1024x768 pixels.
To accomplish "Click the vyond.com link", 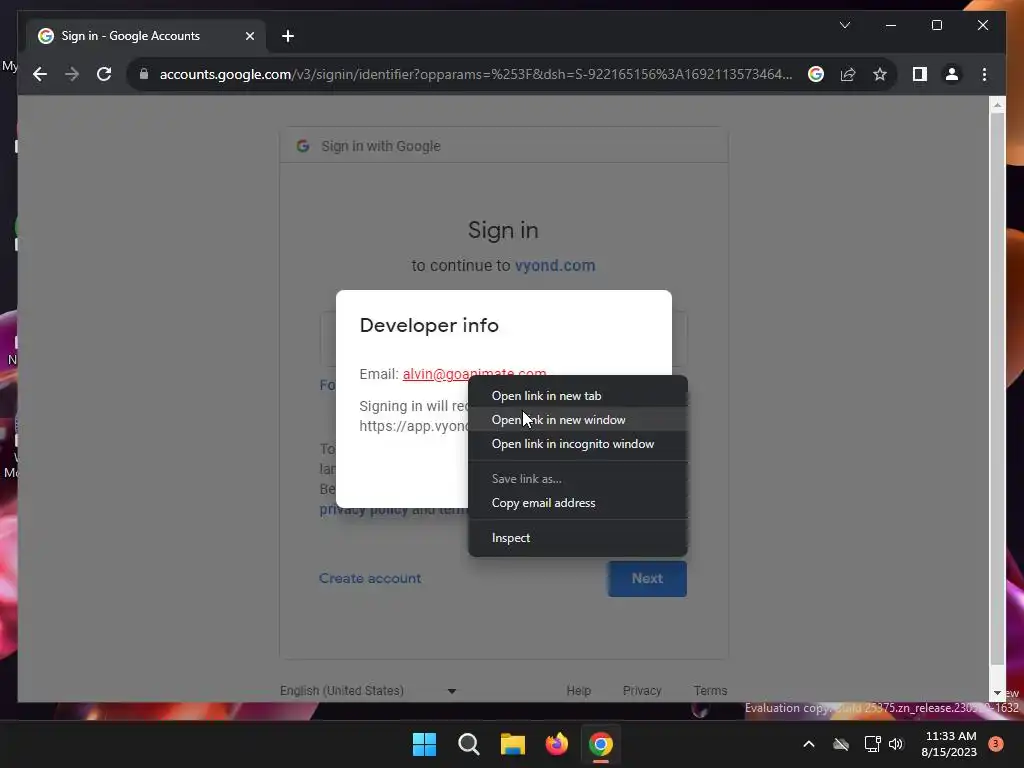I will 554,265.
